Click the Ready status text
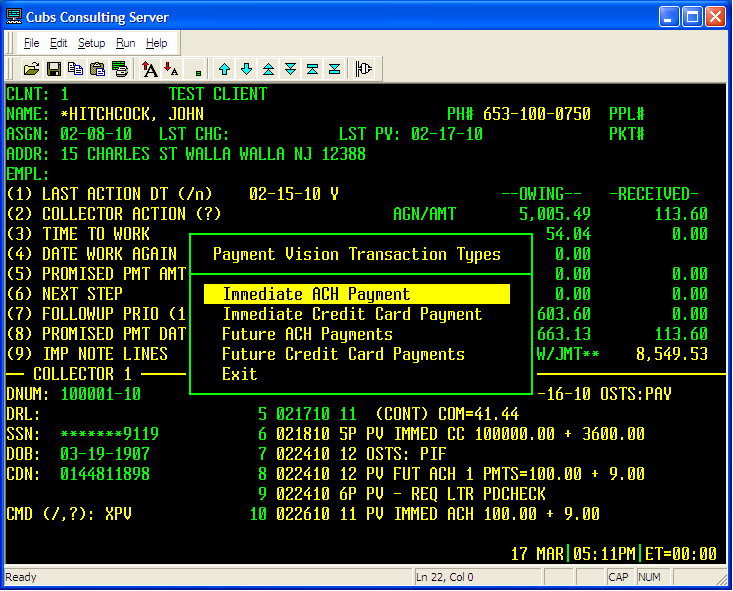The image size is (733, 591). (21, 577)
